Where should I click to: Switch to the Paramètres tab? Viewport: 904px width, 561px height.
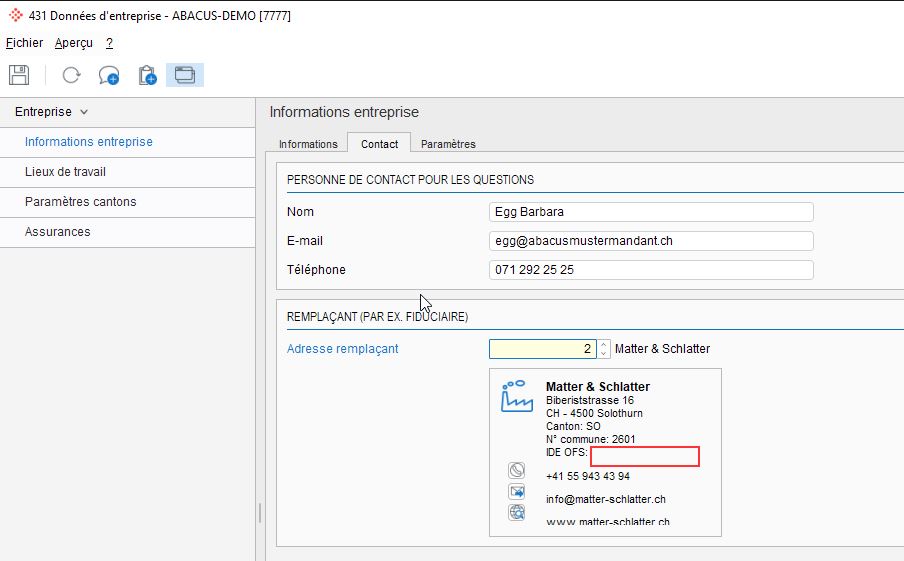pos(448,144)
